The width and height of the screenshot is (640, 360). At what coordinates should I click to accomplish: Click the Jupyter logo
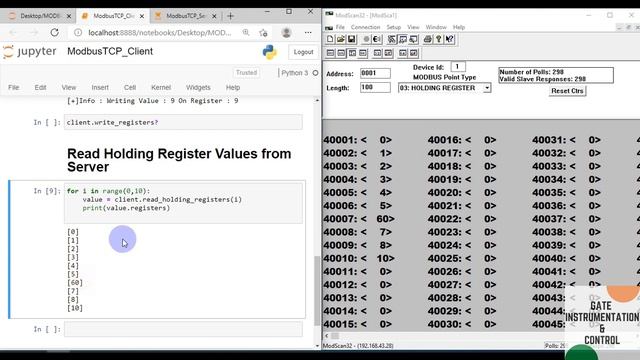pos(29,52)
